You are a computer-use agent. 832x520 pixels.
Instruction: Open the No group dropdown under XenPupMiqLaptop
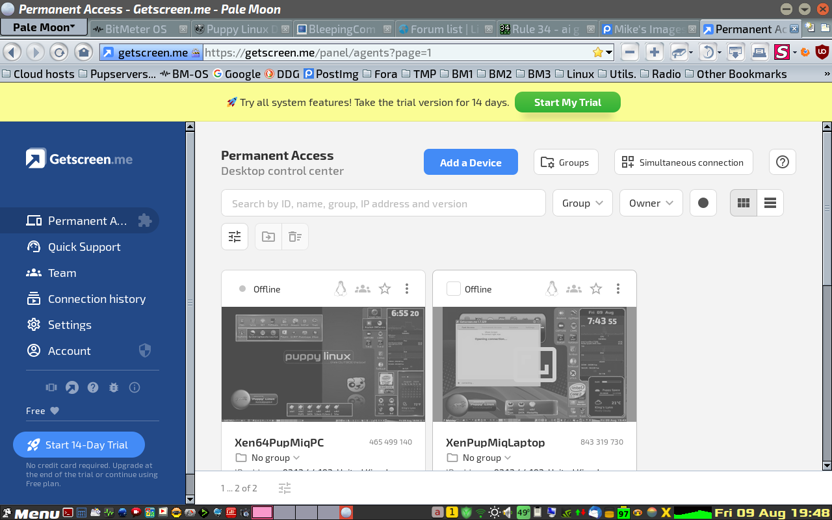click(x=479, y=457)
